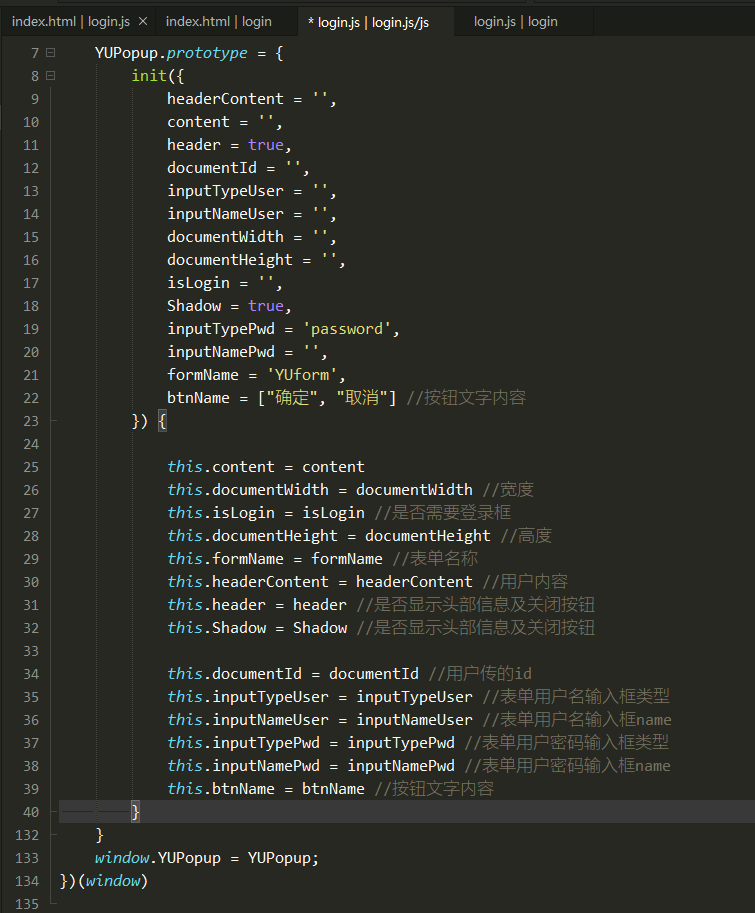Screen dimensions: 755x913
Task: Click the 'password' string on line 19
Action: click(x=347, y=329)
